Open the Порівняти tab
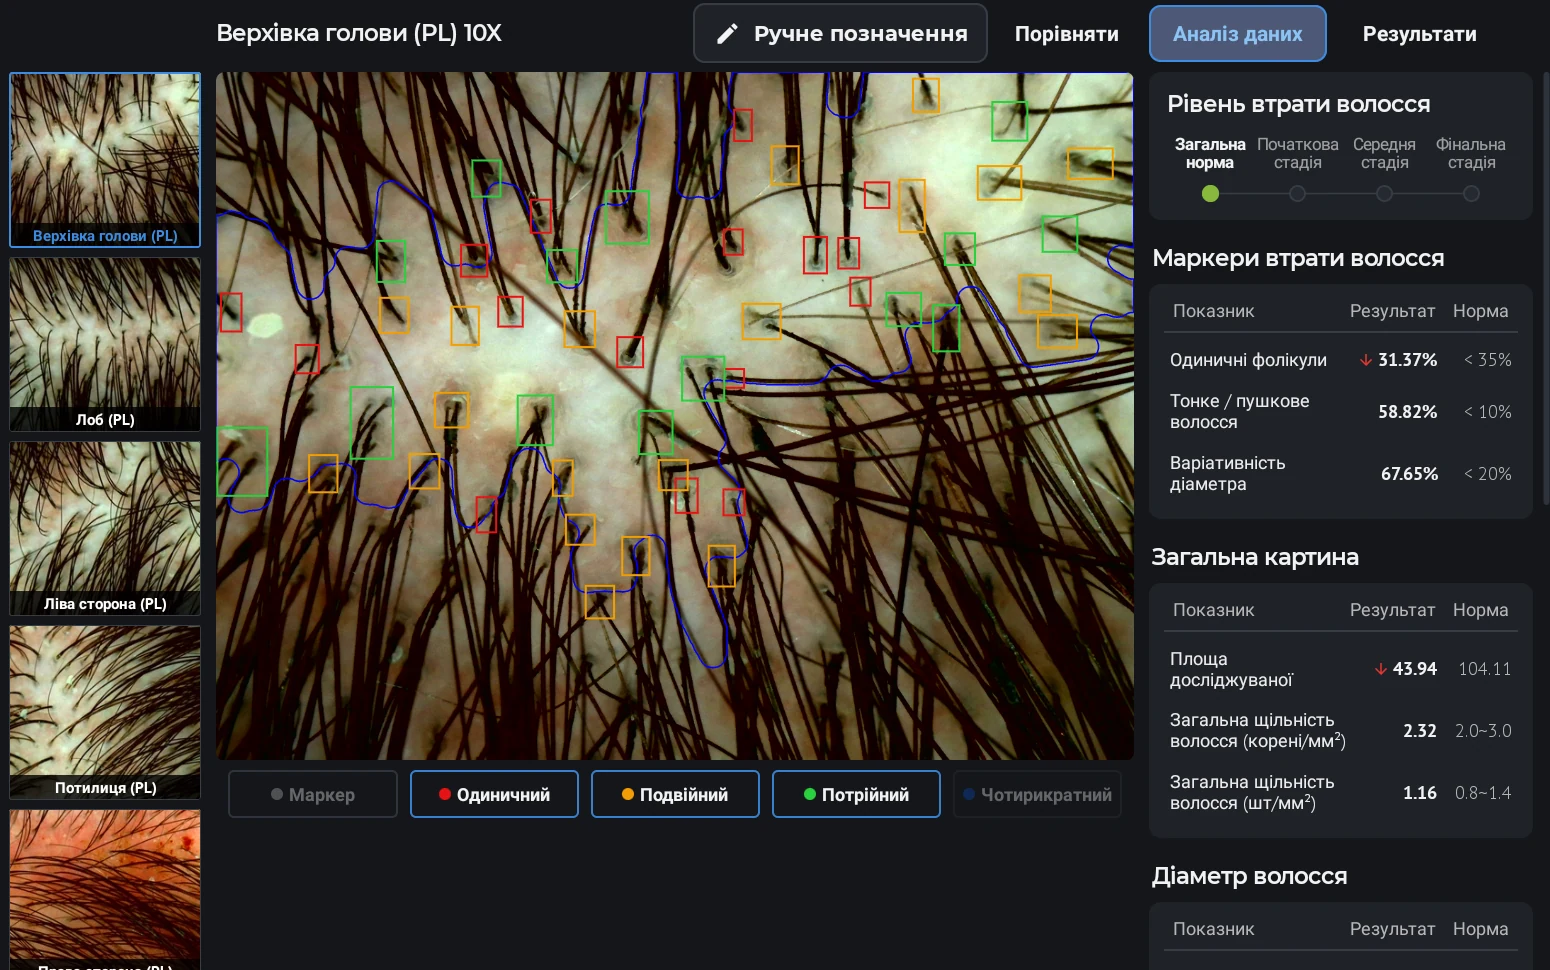The width and height of the screenshot is (1550, 970). (1066, 34)
